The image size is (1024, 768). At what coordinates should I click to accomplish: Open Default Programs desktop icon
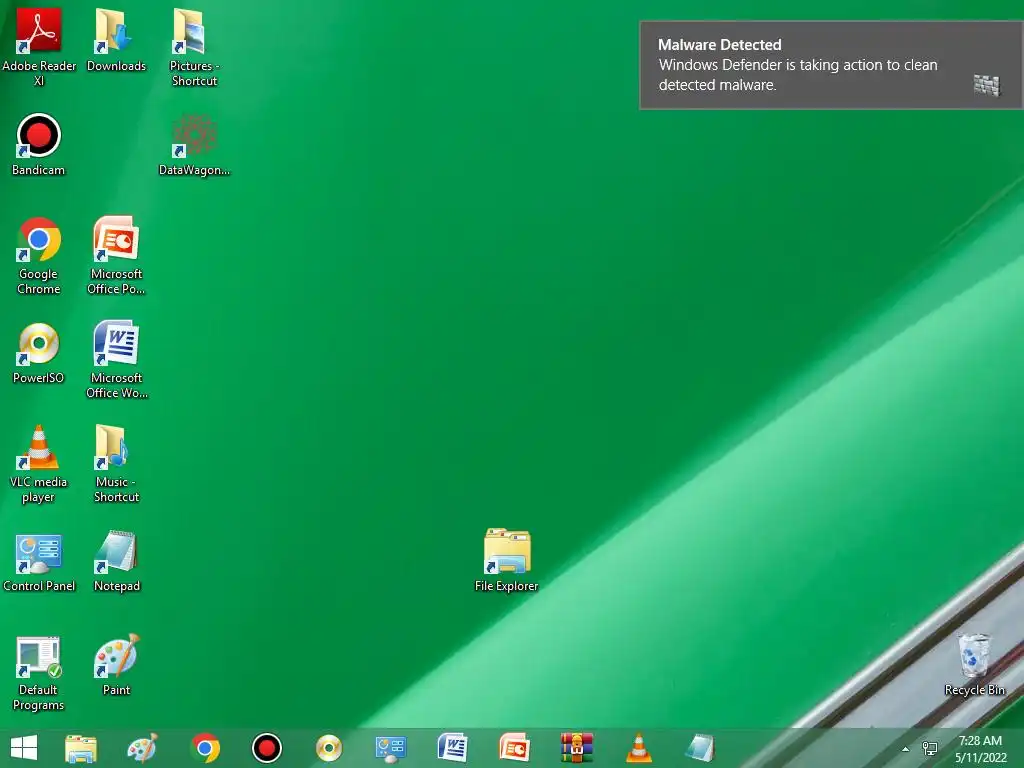(x=39, y=673)
